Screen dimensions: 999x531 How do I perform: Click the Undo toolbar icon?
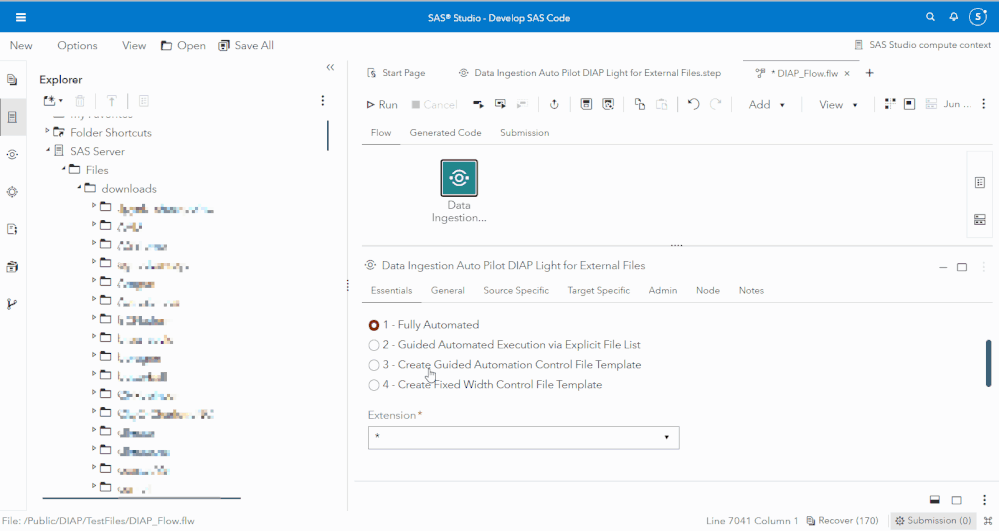[x=693, y=105]
